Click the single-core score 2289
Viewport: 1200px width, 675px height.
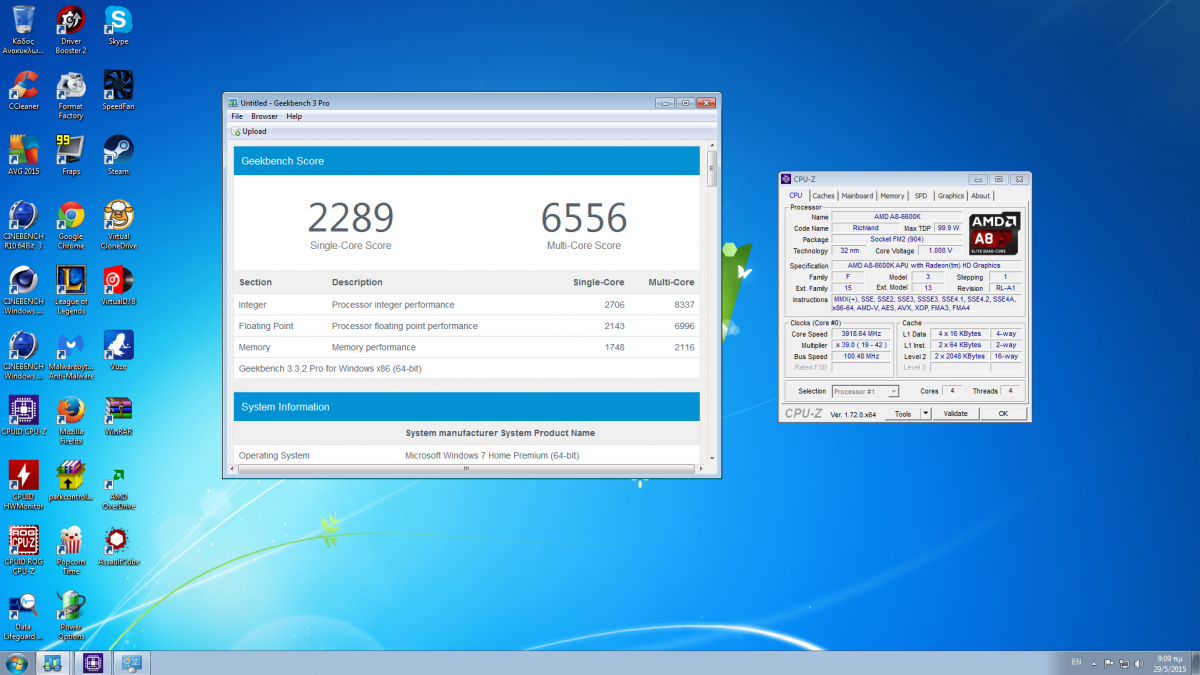[350, 218]
